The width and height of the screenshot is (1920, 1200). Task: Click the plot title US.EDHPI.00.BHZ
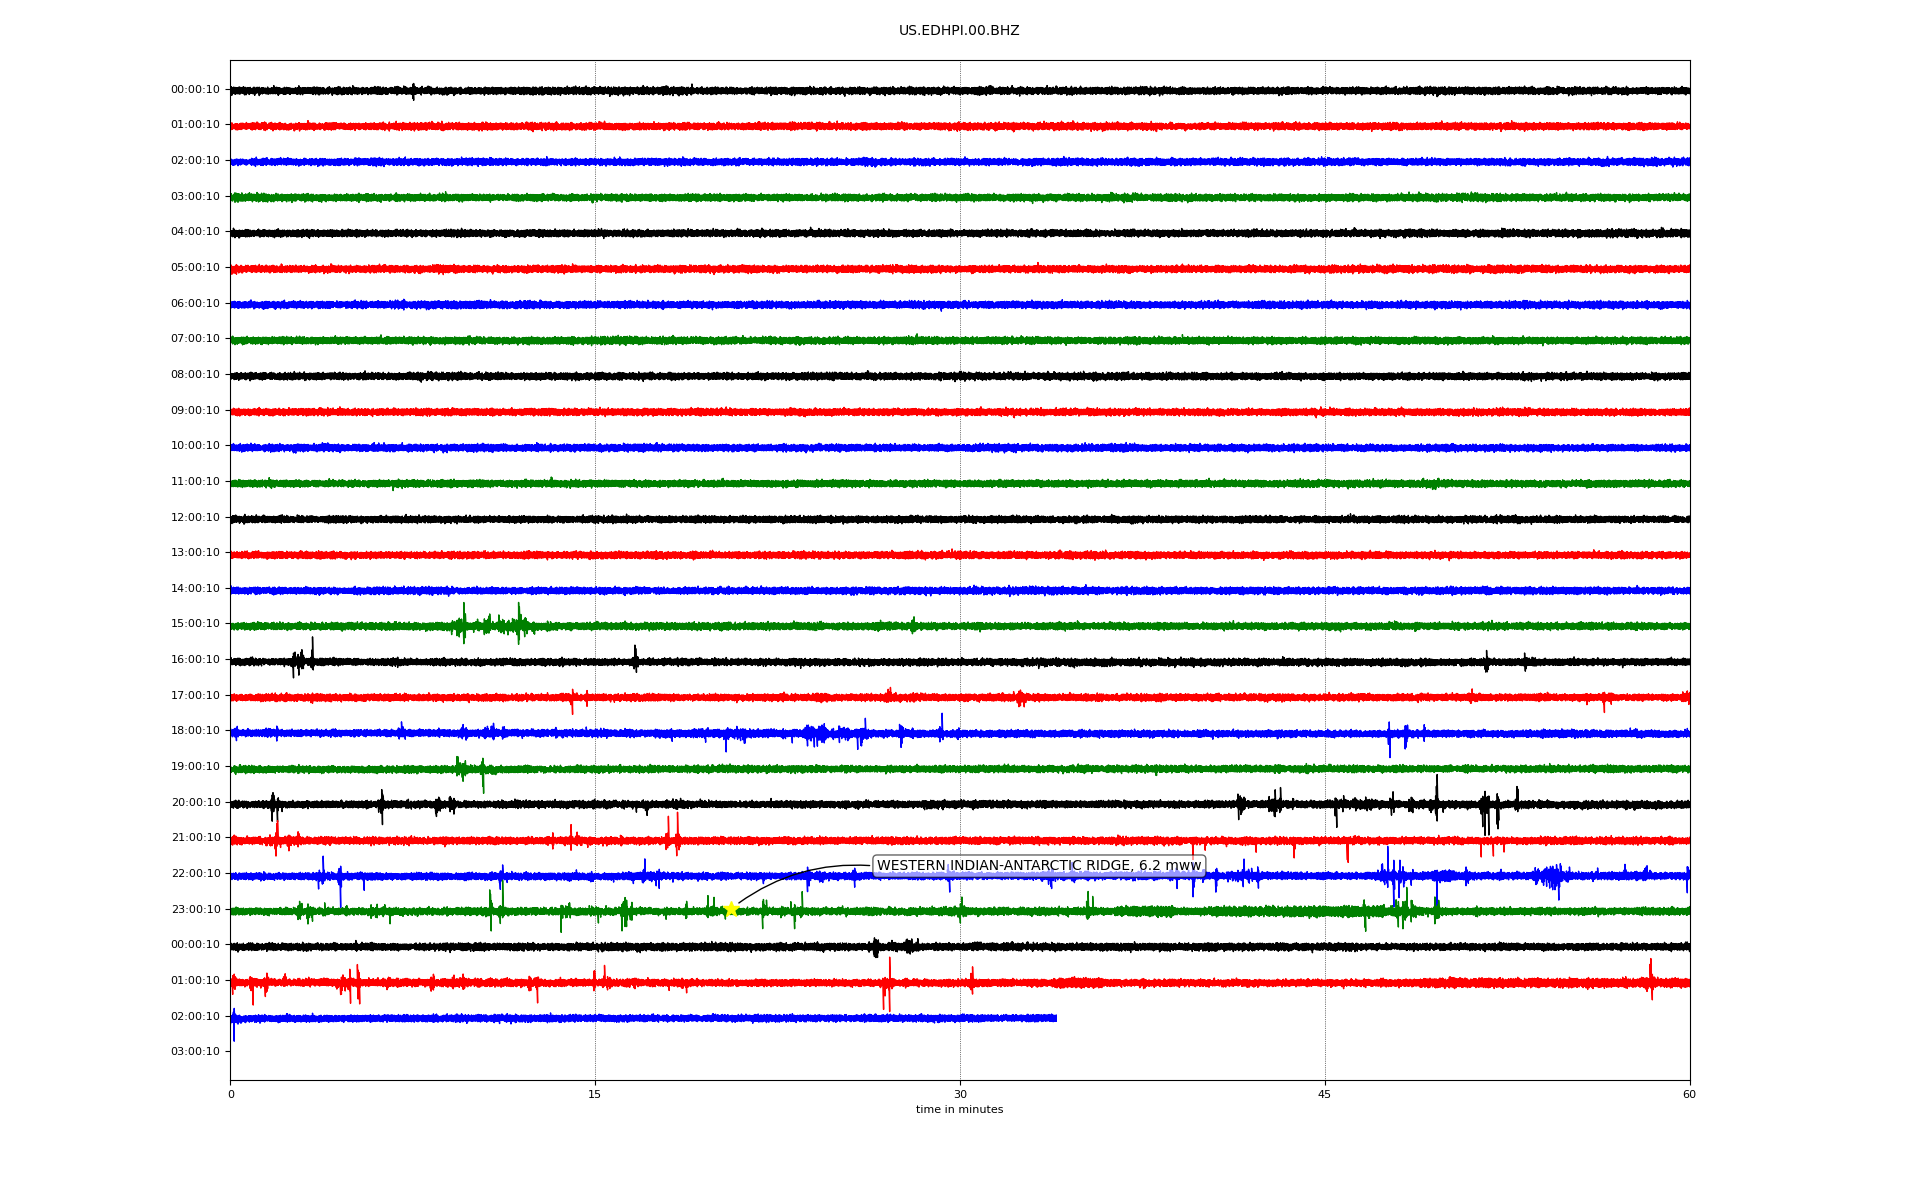click(x=959, y=31)
